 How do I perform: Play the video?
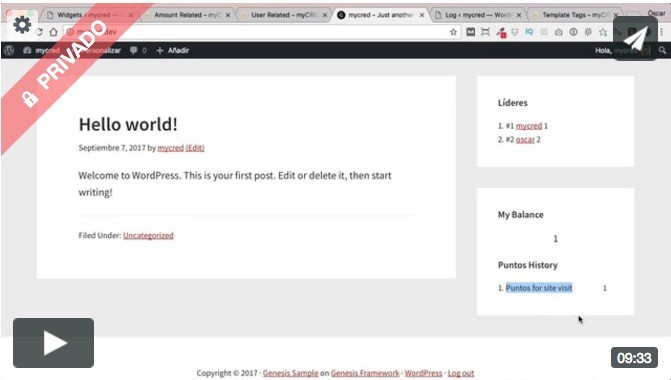(53, 343)
